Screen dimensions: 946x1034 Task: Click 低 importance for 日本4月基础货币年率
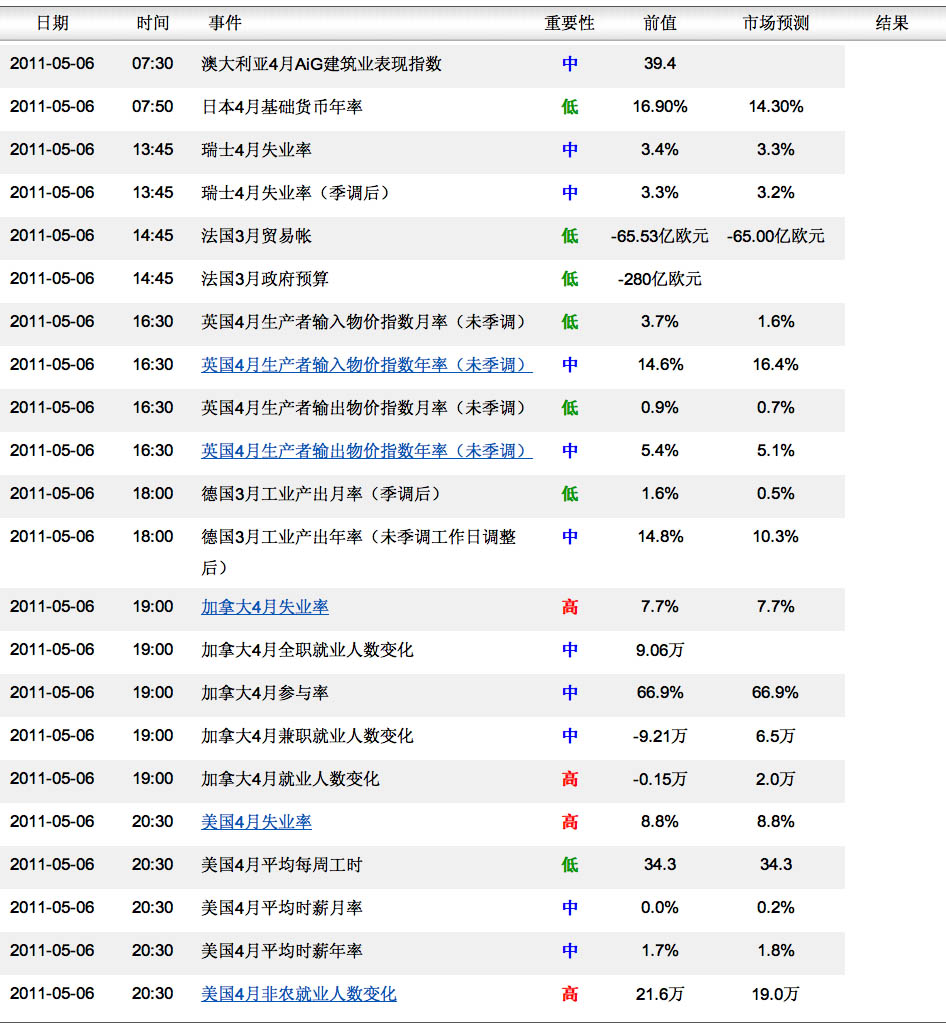(x=570, y=107)
